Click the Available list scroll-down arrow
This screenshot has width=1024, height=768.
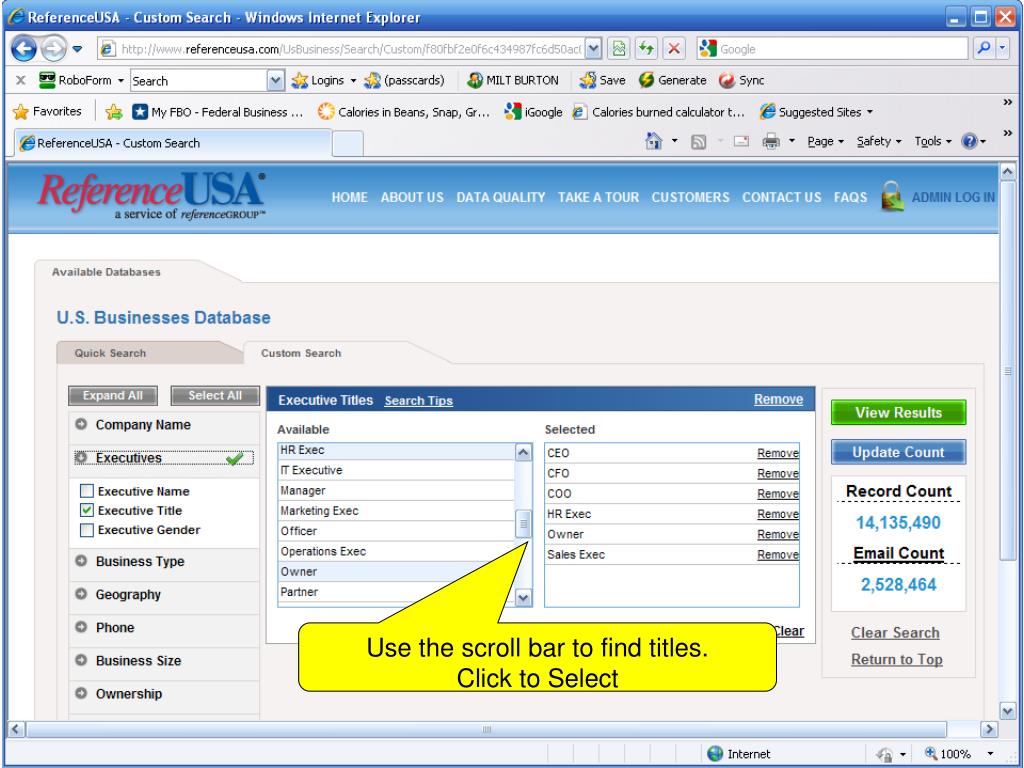[523, 598]
